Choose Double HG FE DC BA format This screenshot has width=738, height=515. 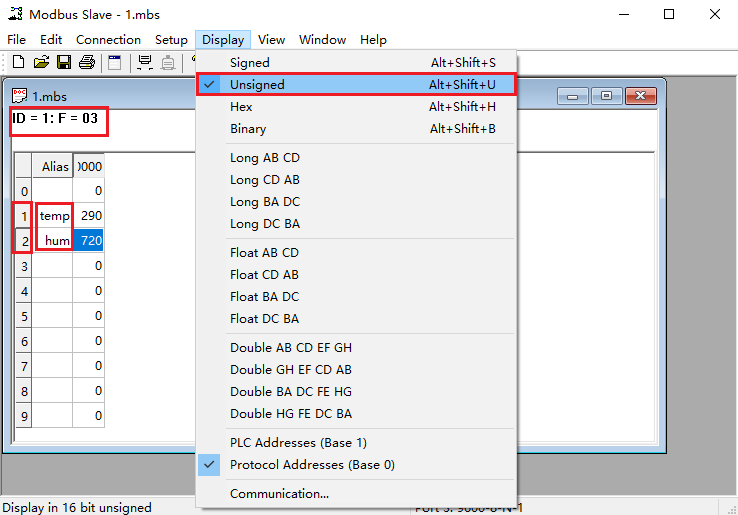point(356,414)
